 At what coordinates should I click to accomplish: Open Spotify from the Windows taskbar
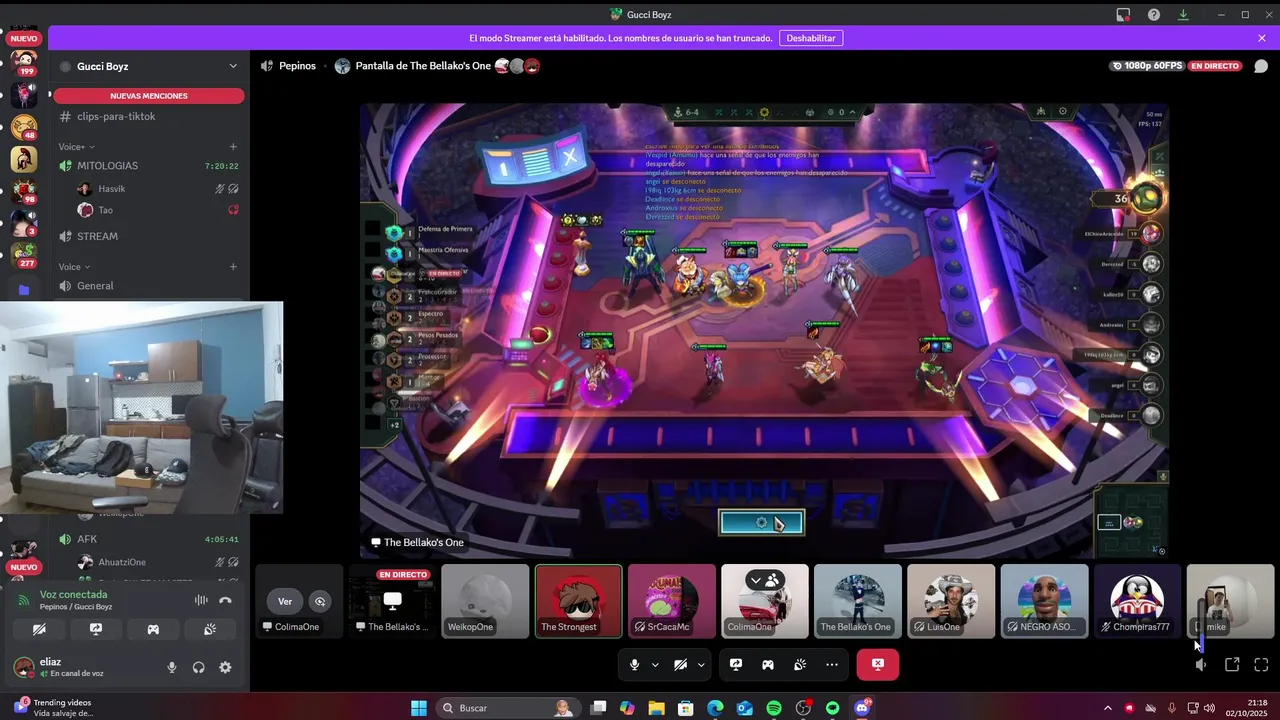774,708
